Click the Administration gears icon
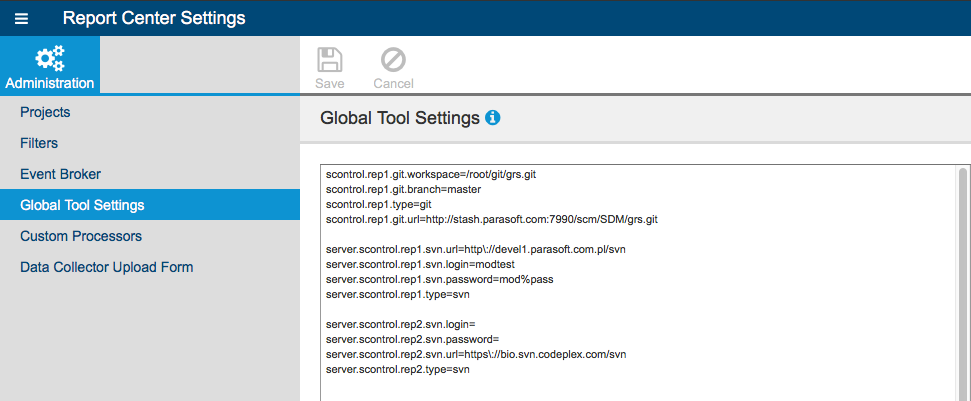 tap(50, 58)
